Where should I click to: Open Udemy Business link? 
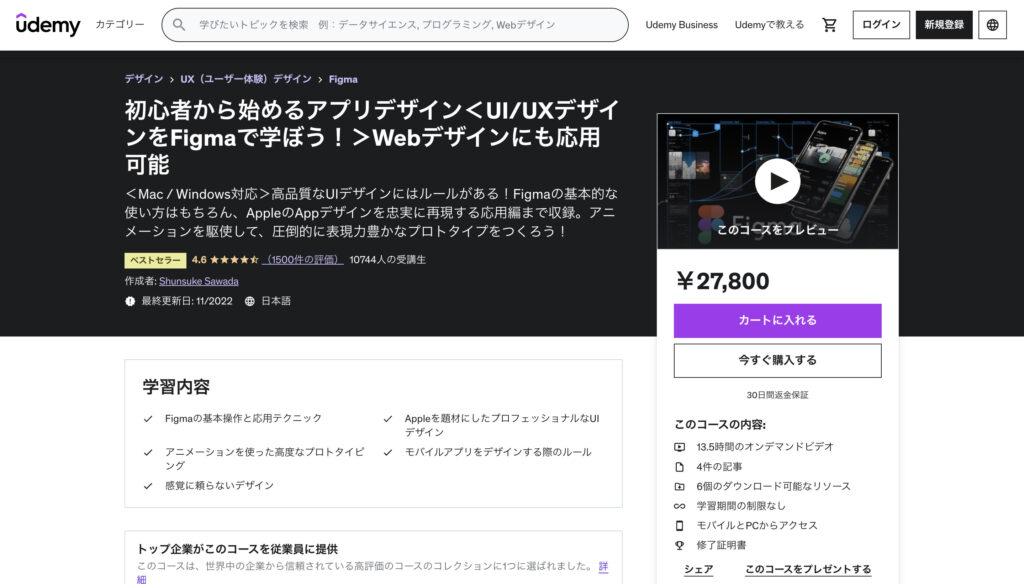pyautogui.click(x=681, y=25)
